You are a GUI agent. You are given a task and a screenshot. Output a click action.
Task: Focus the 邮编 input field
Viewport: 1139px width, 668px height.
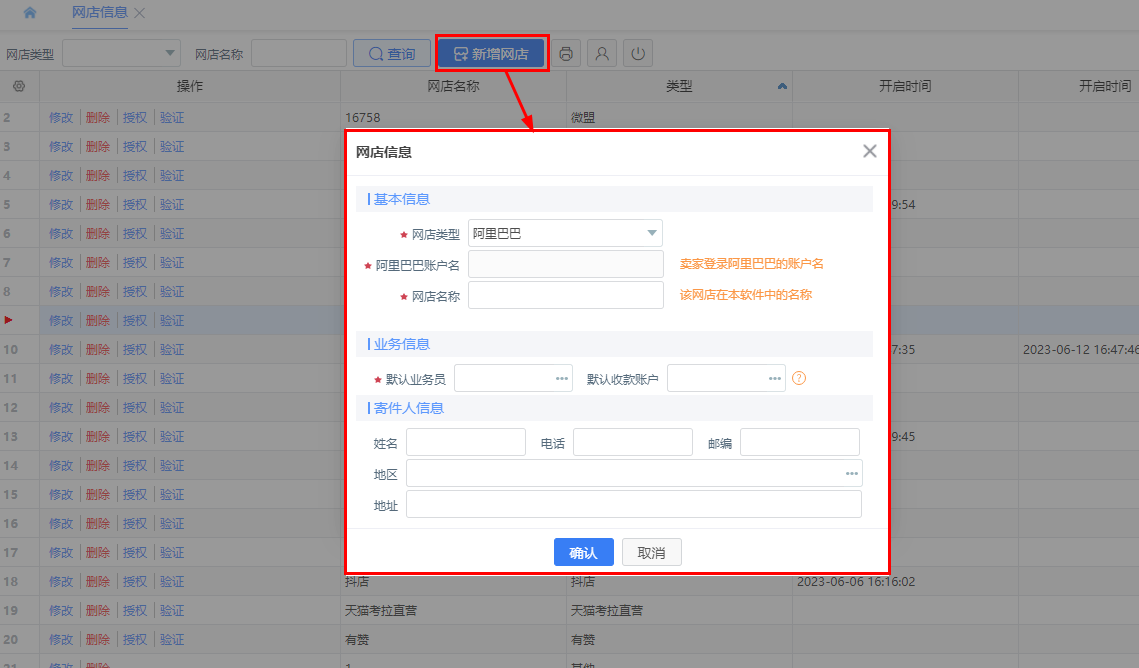(800, 442)
